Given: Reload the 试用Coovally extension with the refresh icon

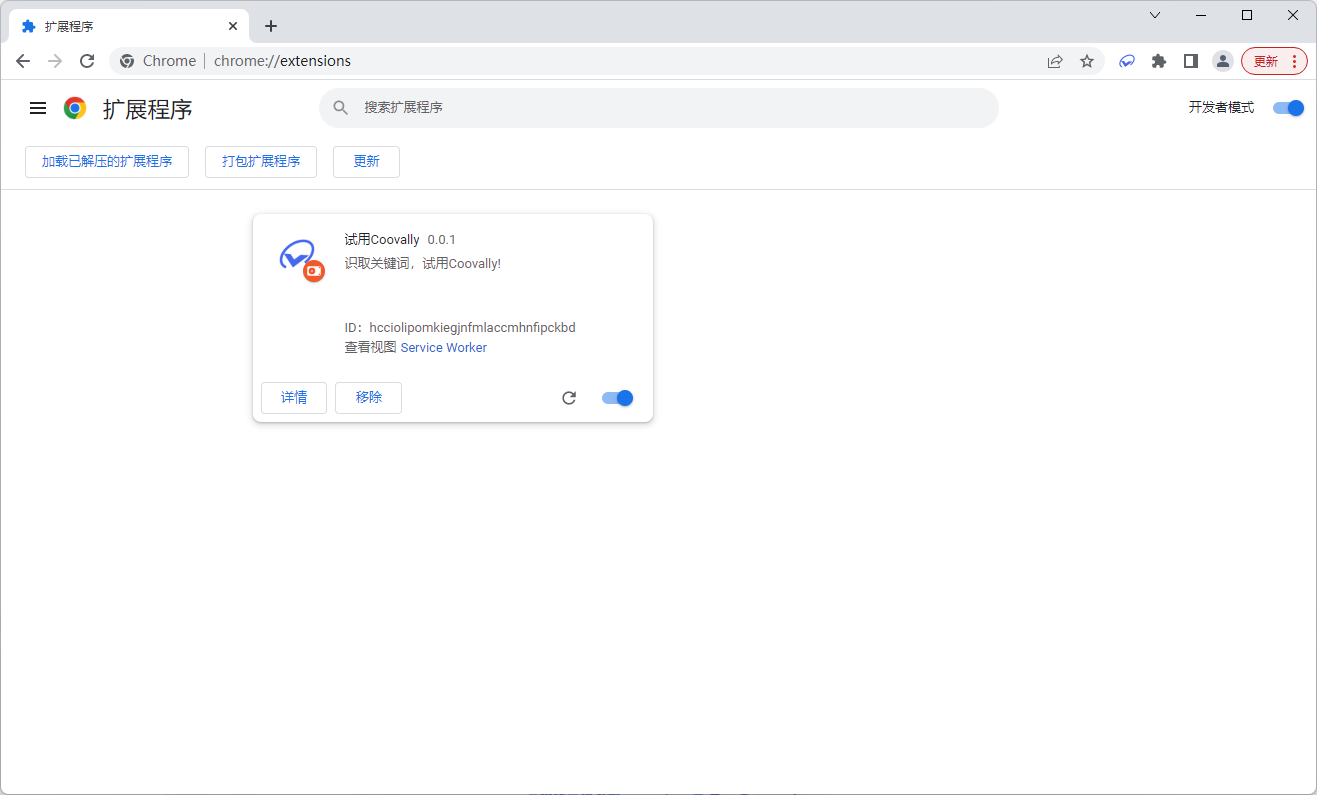Looking at the screenshot, I should [569, 398].
